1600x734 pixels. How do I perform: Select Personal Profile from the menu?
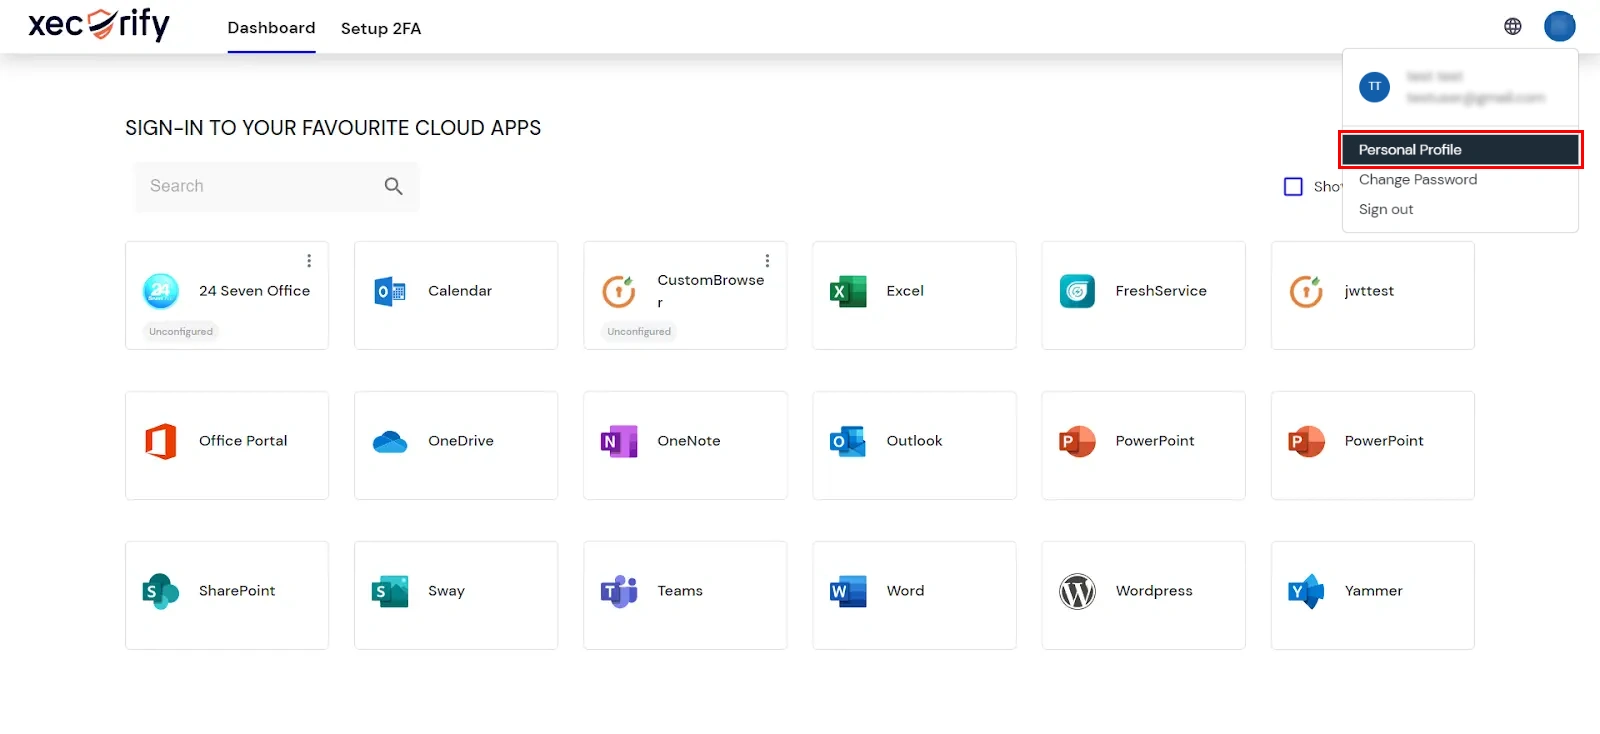click(1410, 150)
